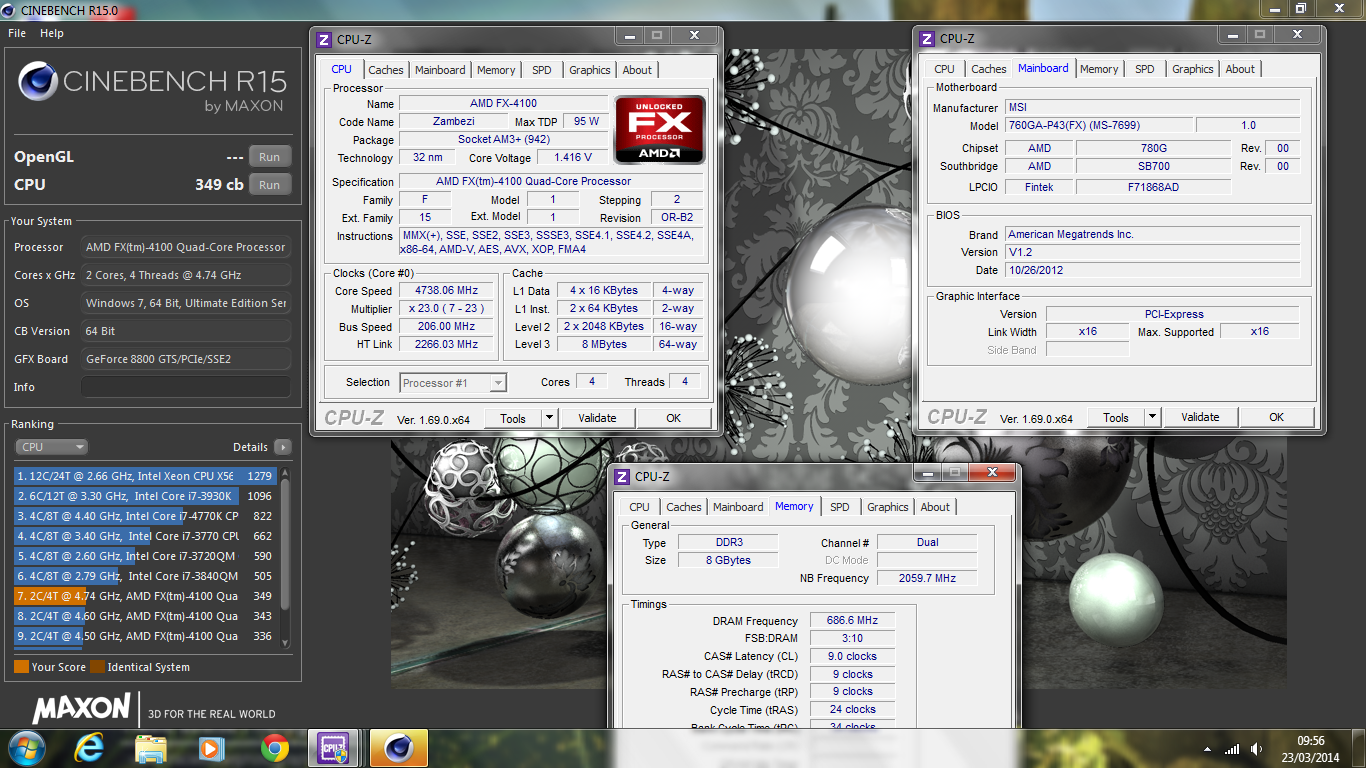1366x768 pixels.
Task: Show hidden tray icons arrow
Action: coord(1206,748)
